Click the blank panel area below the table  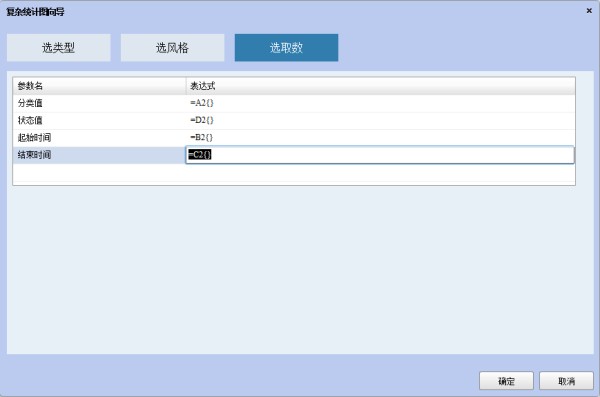(x=300, y=270)
